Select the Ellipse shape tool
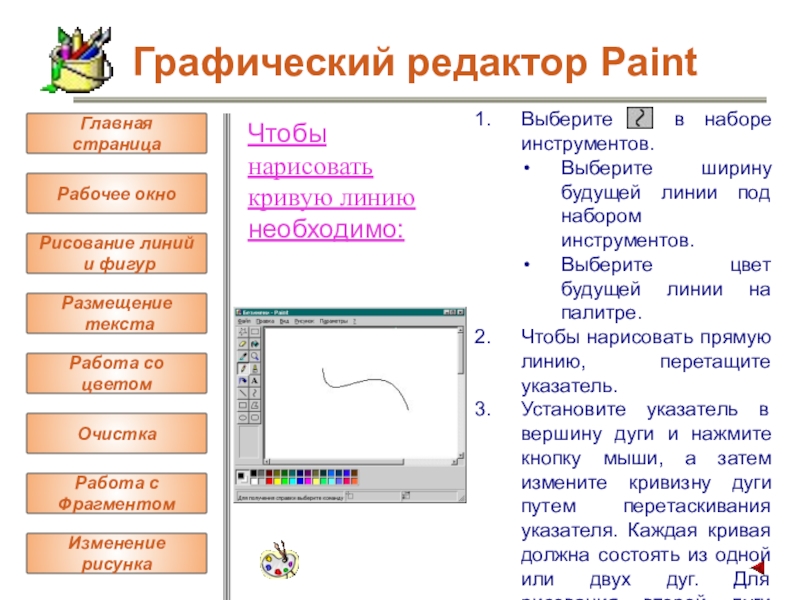800x600 pixels. point(243,417)
